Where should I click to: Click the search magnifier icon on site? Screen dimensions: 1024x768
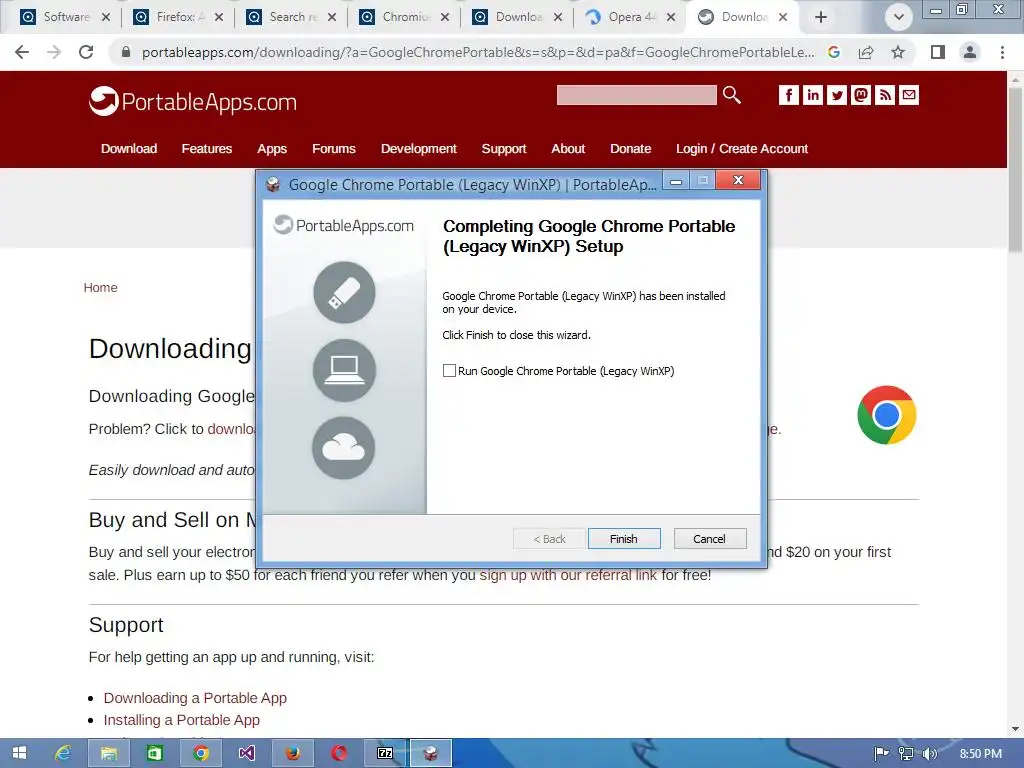731,95
